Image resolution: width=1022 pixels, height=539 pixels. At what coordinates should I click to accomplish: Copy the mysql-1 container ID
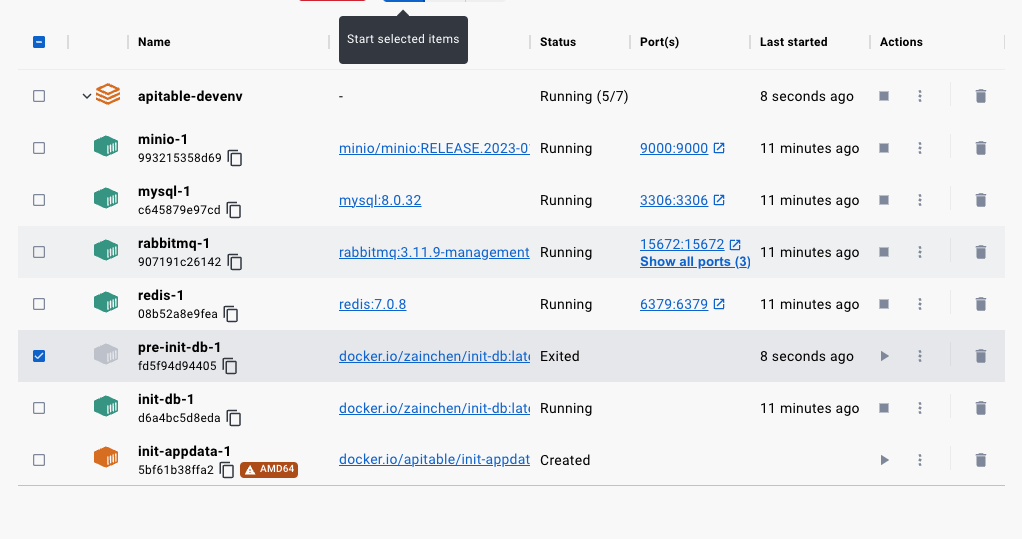click(233, 211)
